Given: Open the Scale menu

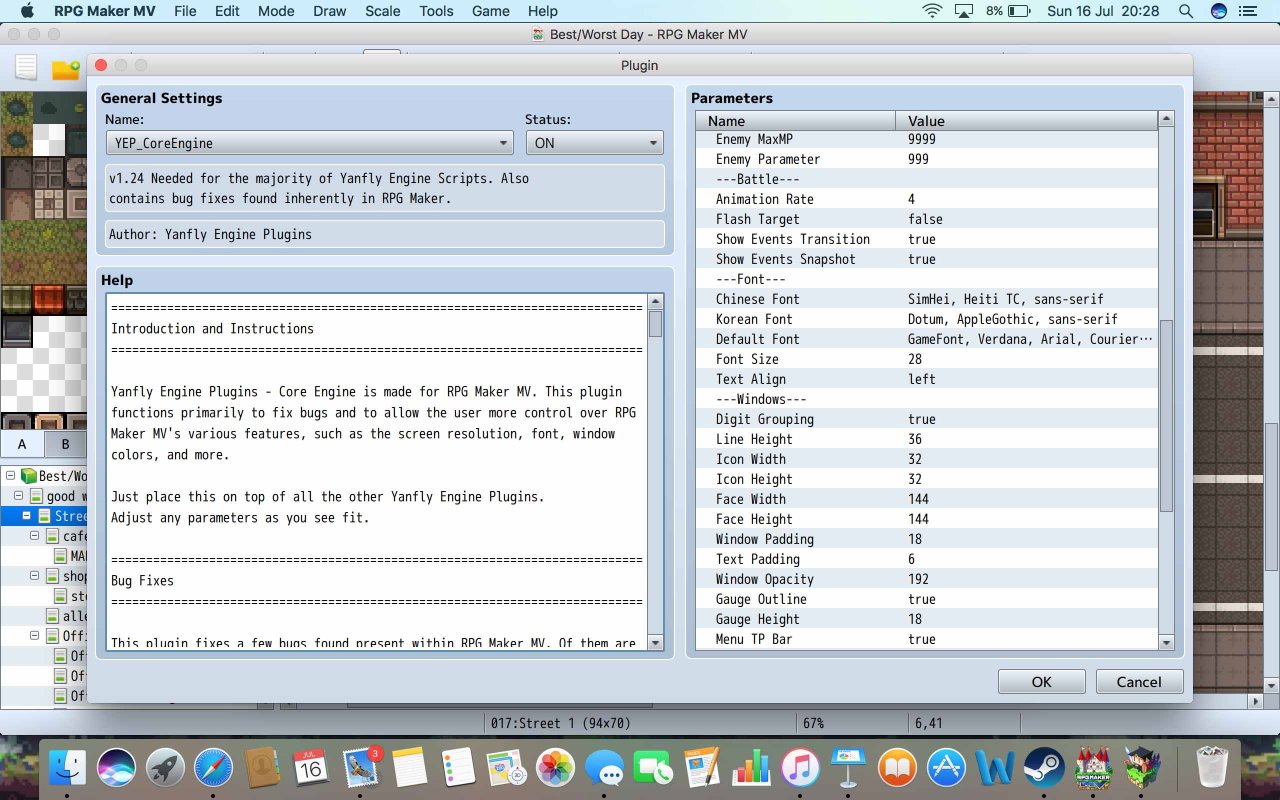Looking at the screenshot, I should [383, 11].
